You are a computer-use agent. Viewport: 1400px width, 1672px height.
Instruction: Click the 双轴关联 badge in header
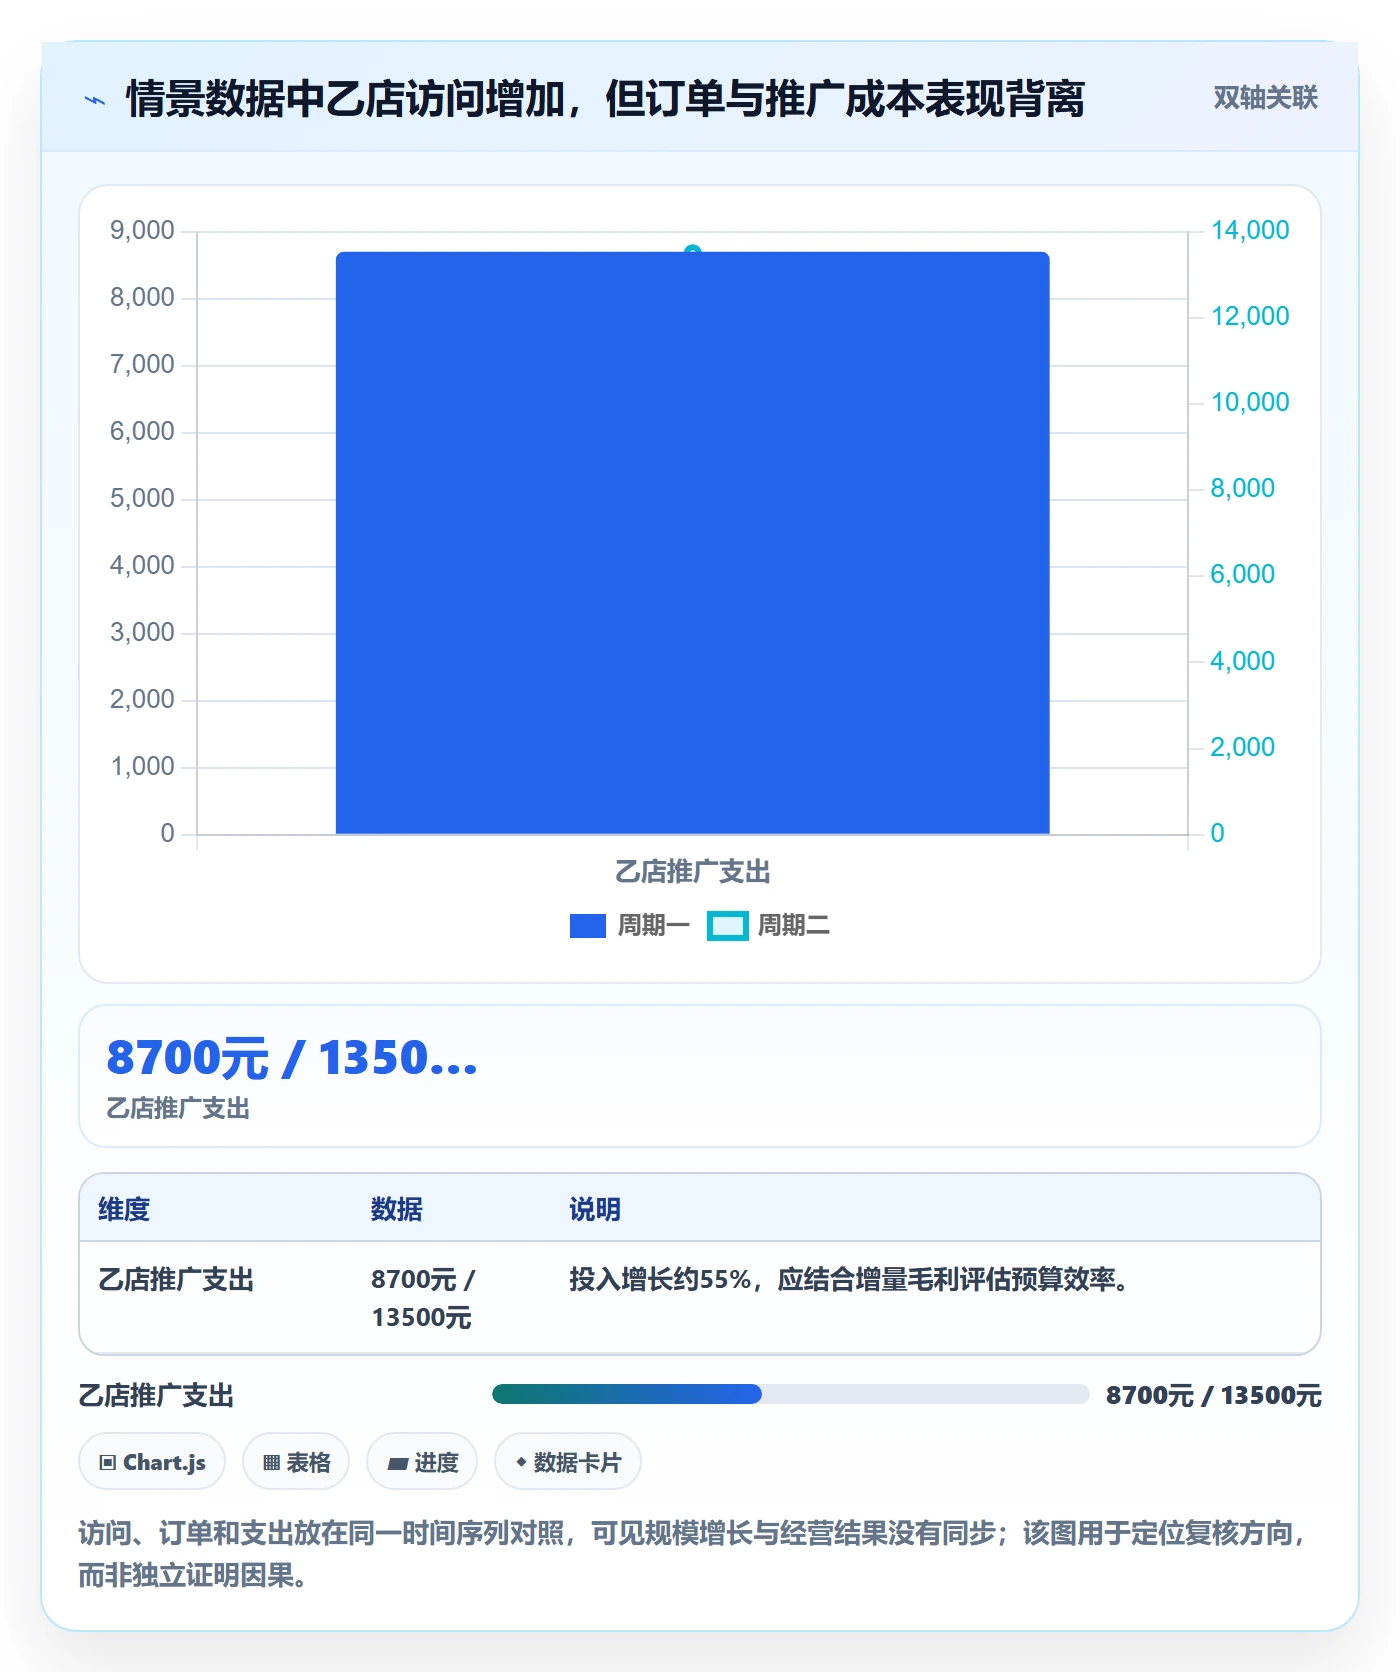[1265, 97]
